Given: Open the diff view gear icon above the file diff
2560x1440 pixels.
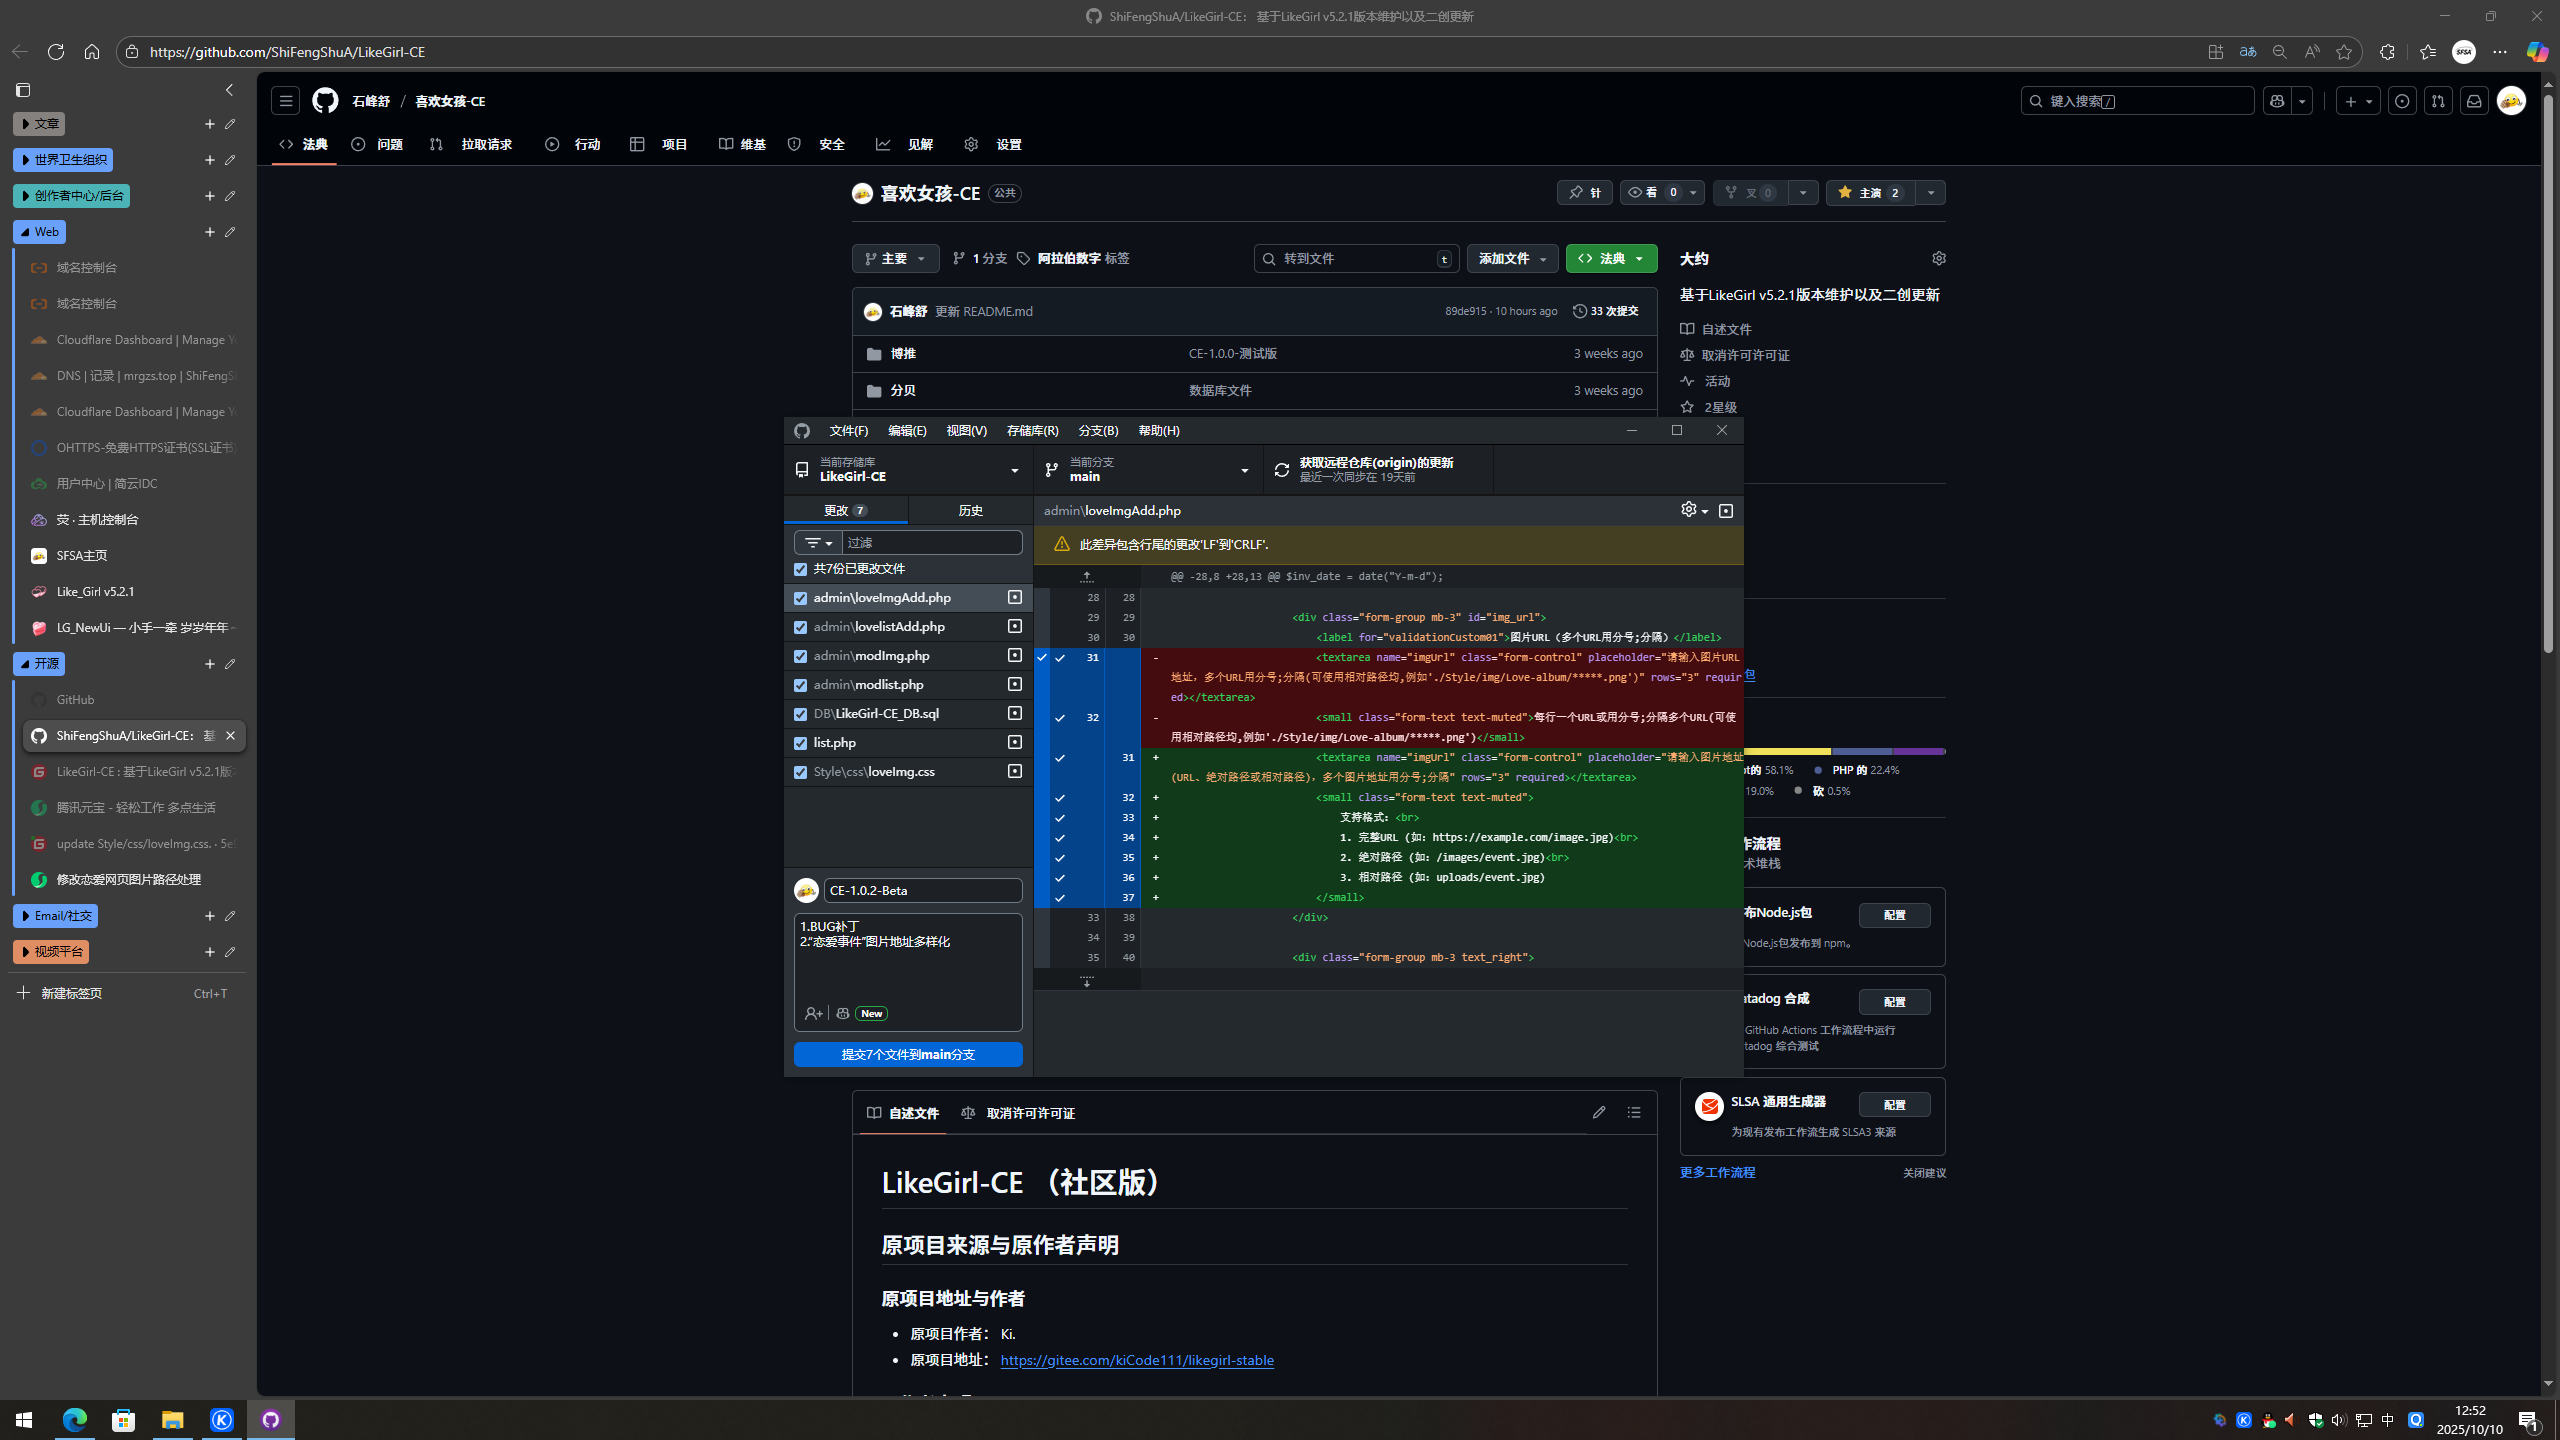Looking at the screenshot, I should pyautogui.click(x=1690, y=510).
